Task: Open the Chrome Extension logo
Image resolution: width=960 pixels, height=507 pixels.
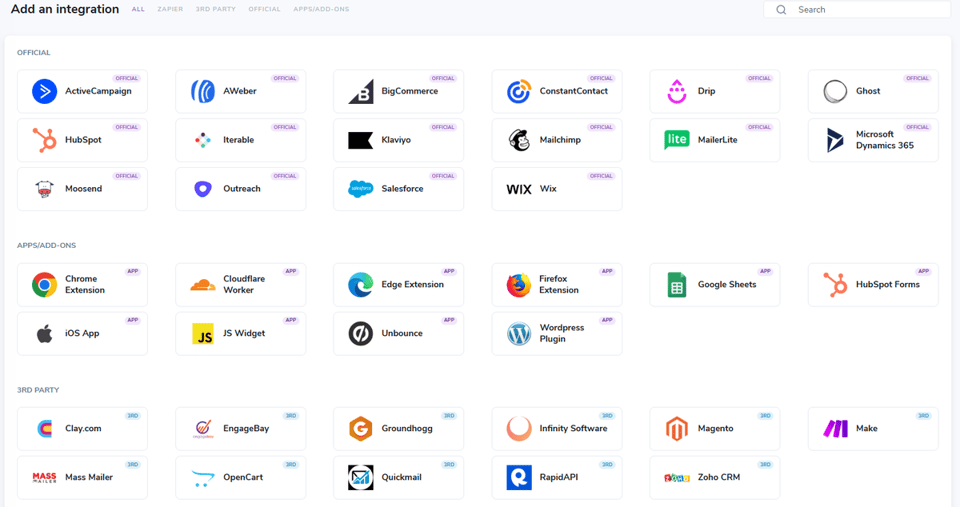Action: click(x=44, y=285)
